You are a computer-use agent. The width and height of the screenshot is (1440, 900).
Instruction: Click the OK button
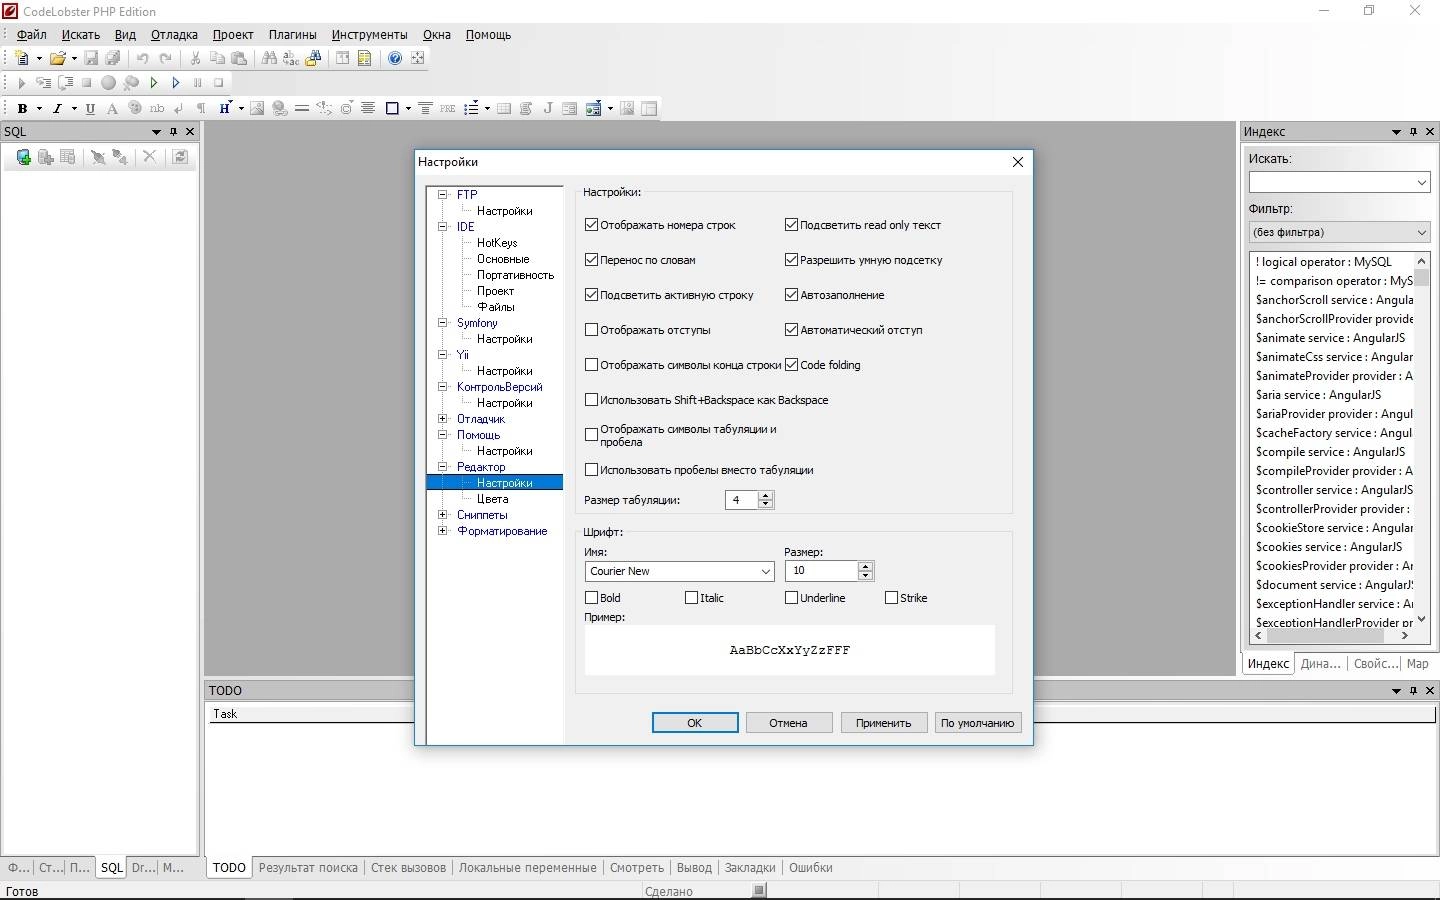coord(695,723)
